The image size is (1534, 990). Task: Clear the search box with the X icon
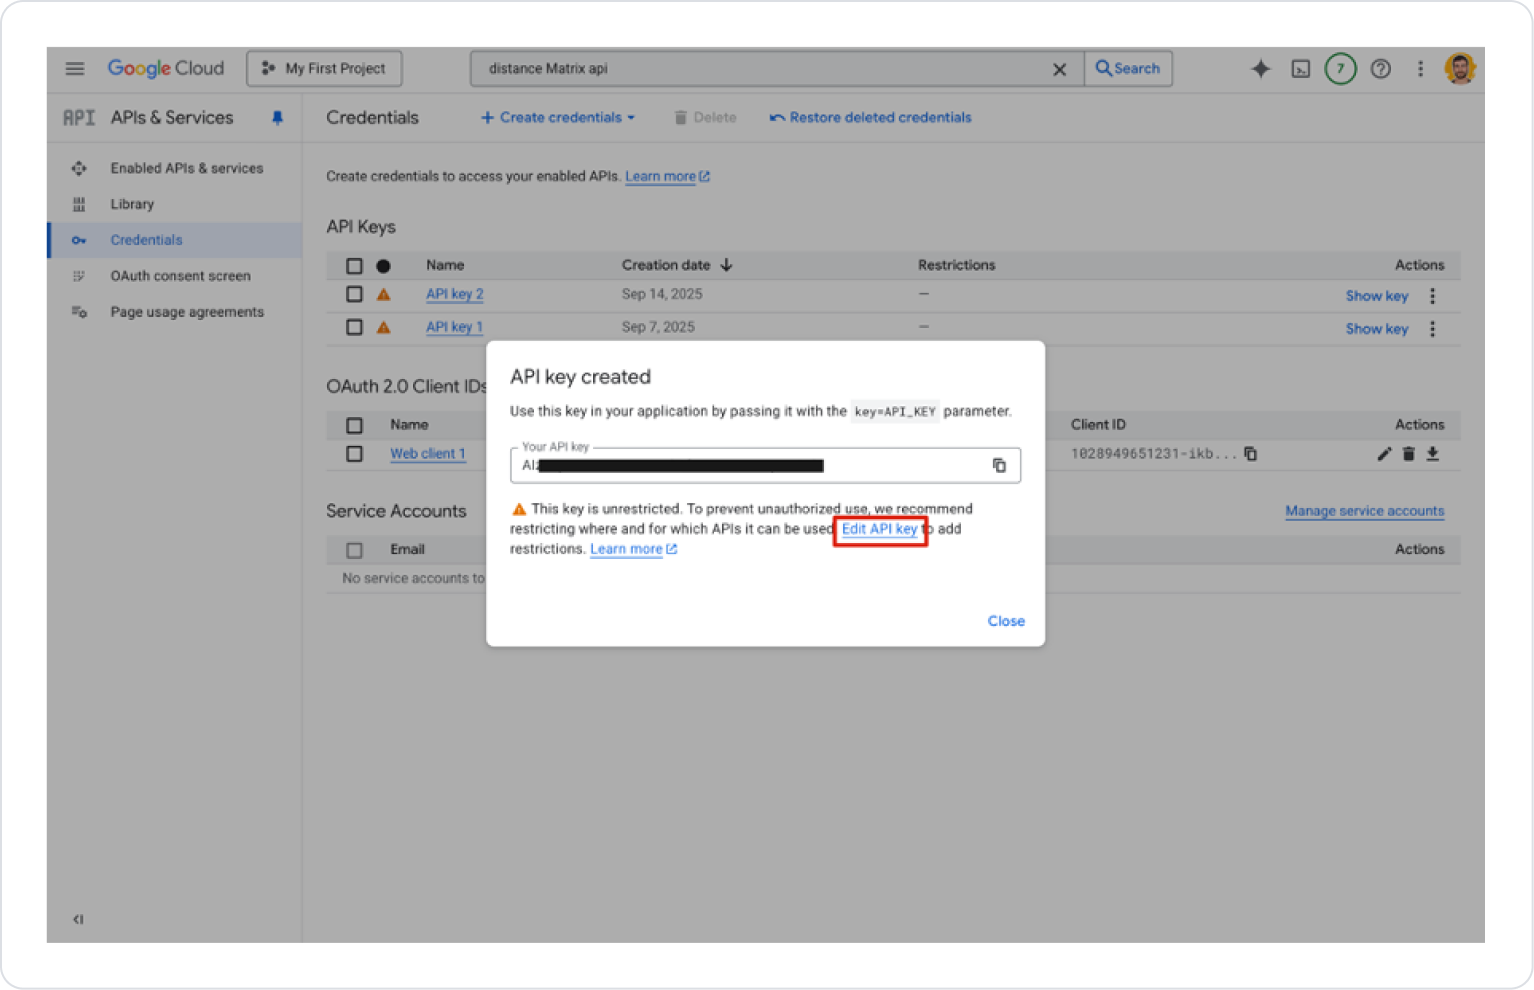[x=1059, y=69]
